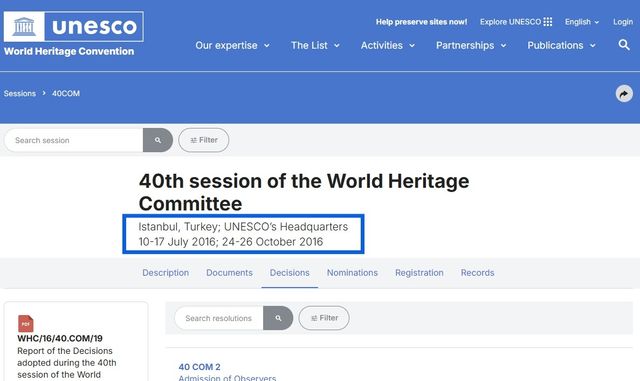640x381 pixels.
Task: Open the Nominations tab
Action: coord(352,273)
